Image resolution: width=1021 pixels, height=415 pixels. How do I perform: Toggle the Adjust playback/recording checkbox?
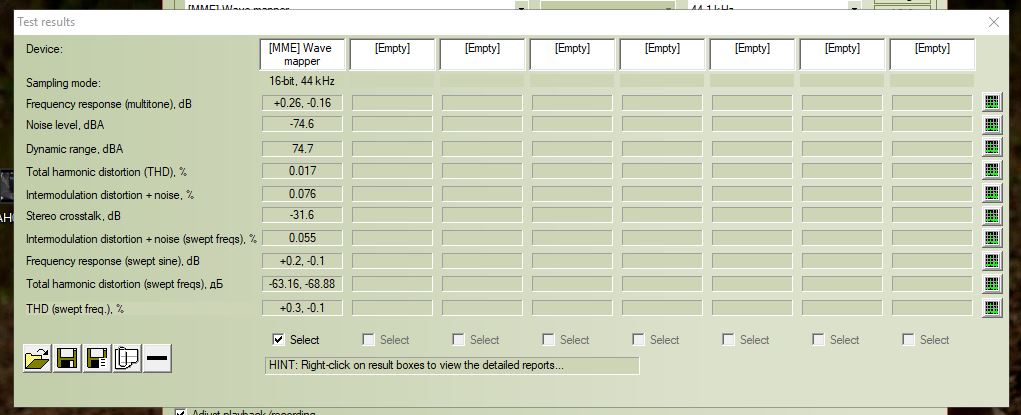181,411
